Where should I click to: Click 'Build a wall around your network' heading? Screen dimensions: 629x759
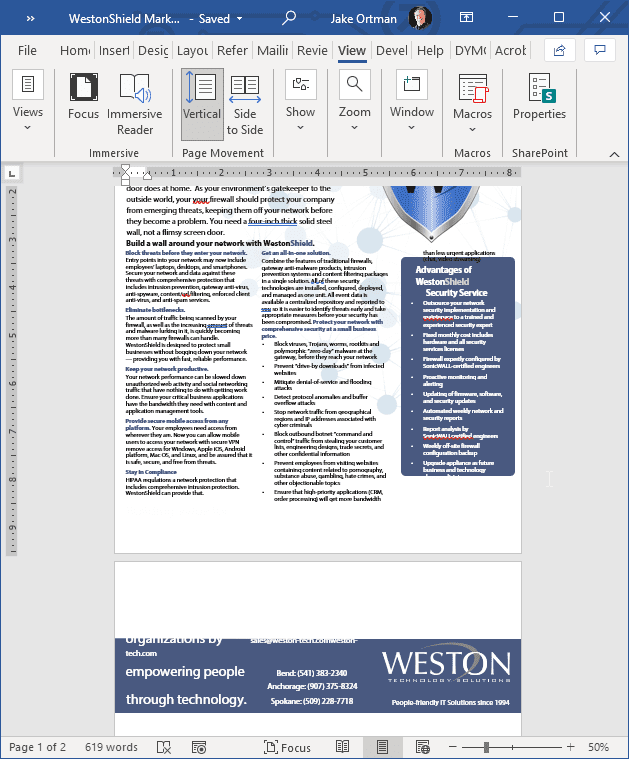[220, 243]
